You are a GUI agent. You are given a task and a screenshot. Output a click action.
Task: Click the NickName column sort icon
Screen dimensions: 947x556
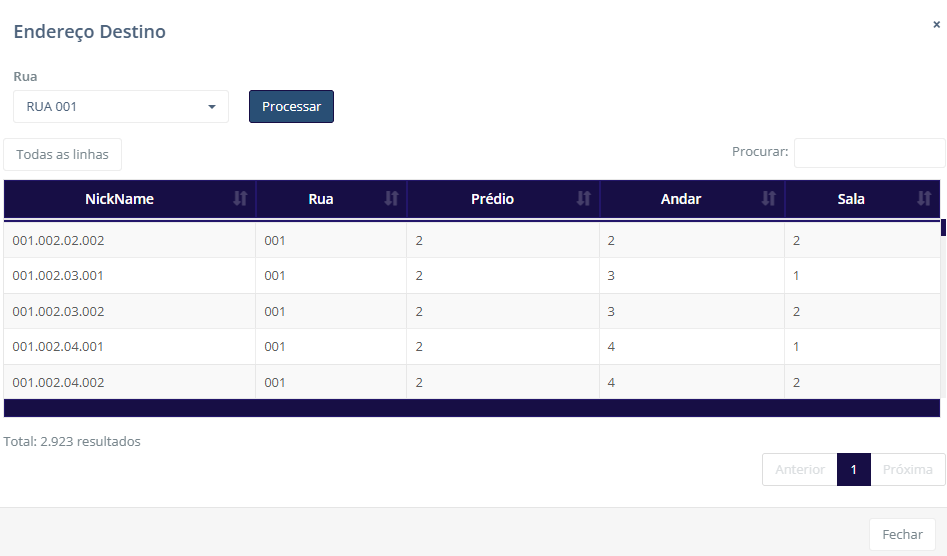pyautogui.click(x=240, y=199)
